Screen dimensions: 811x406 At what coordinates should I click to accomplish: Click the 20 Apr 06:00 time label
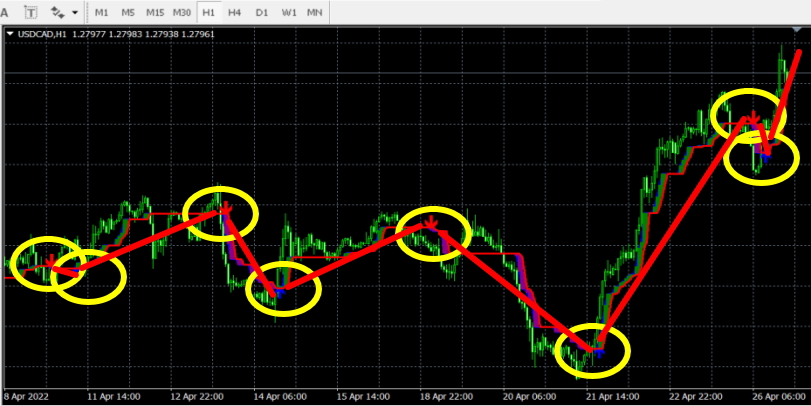point(529,397)
